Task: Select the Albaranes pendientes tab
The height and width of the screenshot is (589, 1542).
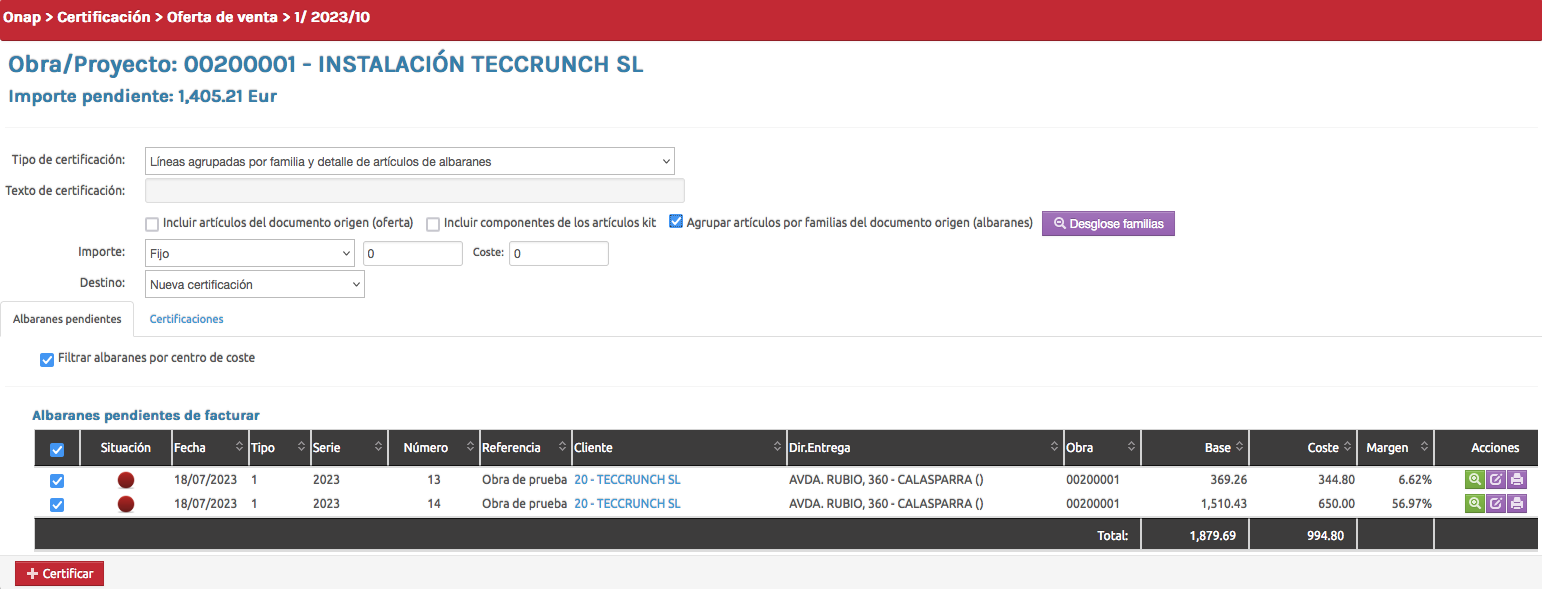Action: pyautogui.click(x=67, y=319)
